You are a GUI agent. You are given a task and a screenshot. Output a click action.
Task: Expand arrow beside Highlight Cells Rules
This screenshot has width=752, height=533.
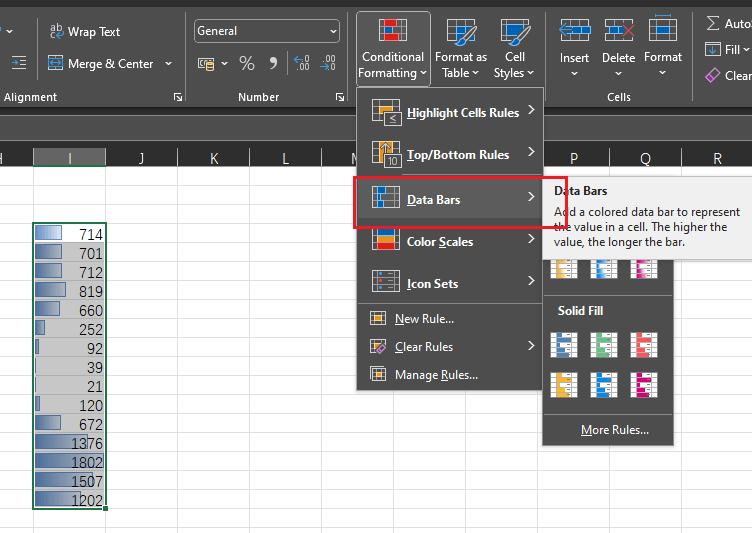(x=531, y=110)
